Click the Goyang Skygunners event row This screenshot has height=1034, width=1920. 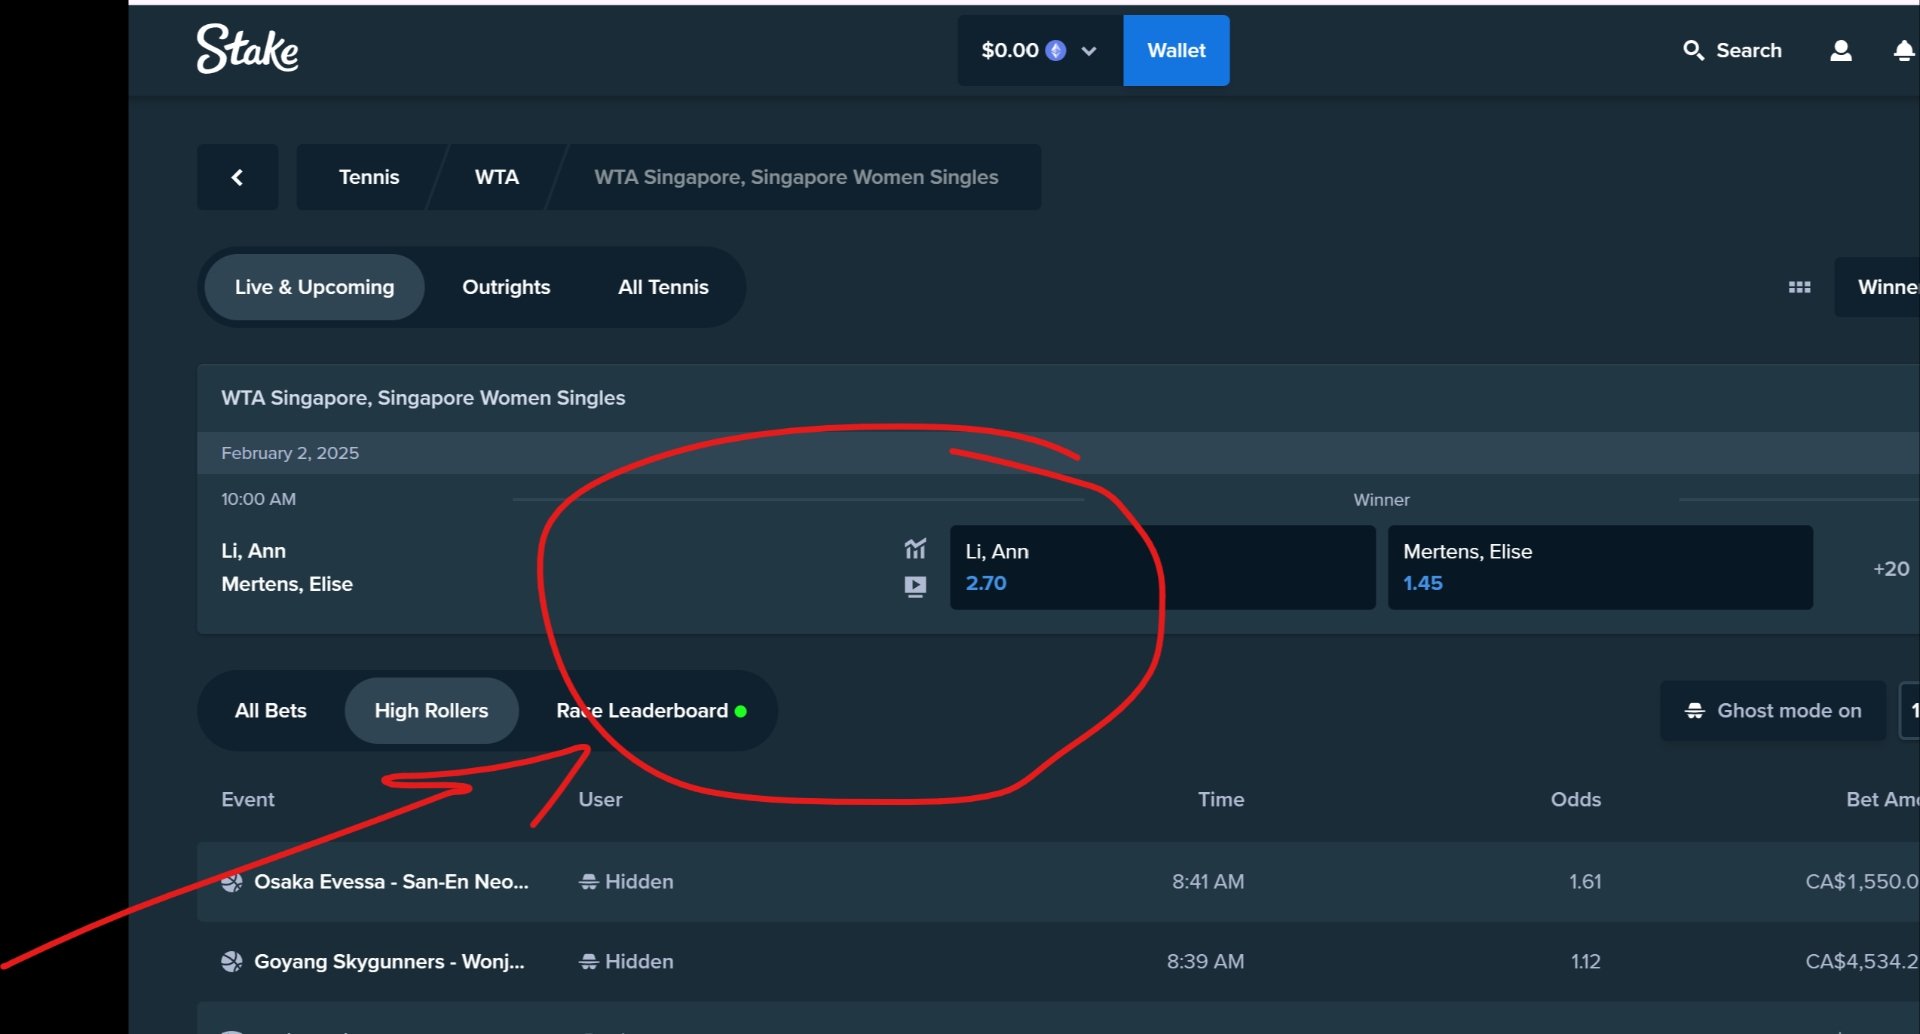pos(1058,961)
